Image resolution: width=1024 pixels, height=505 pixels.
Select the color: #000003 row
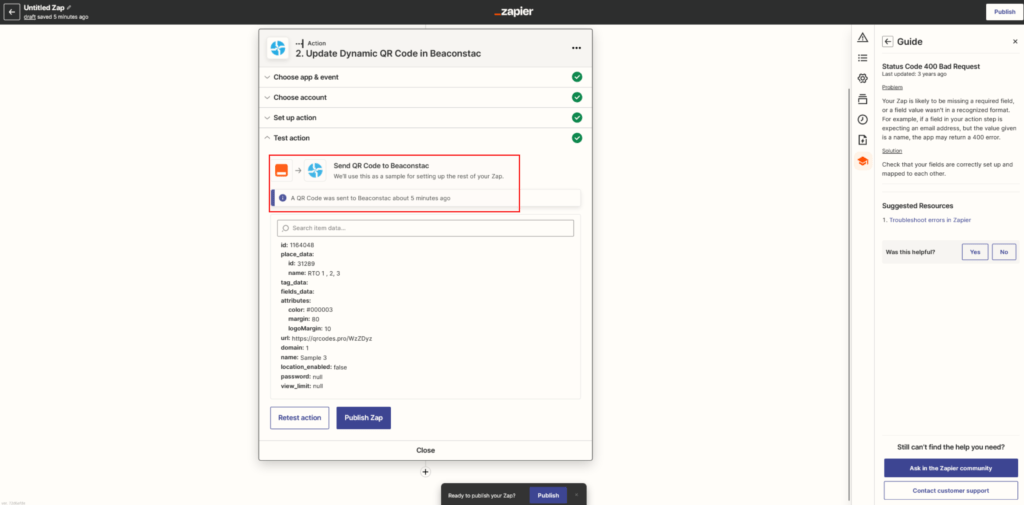tap(311, 310)
